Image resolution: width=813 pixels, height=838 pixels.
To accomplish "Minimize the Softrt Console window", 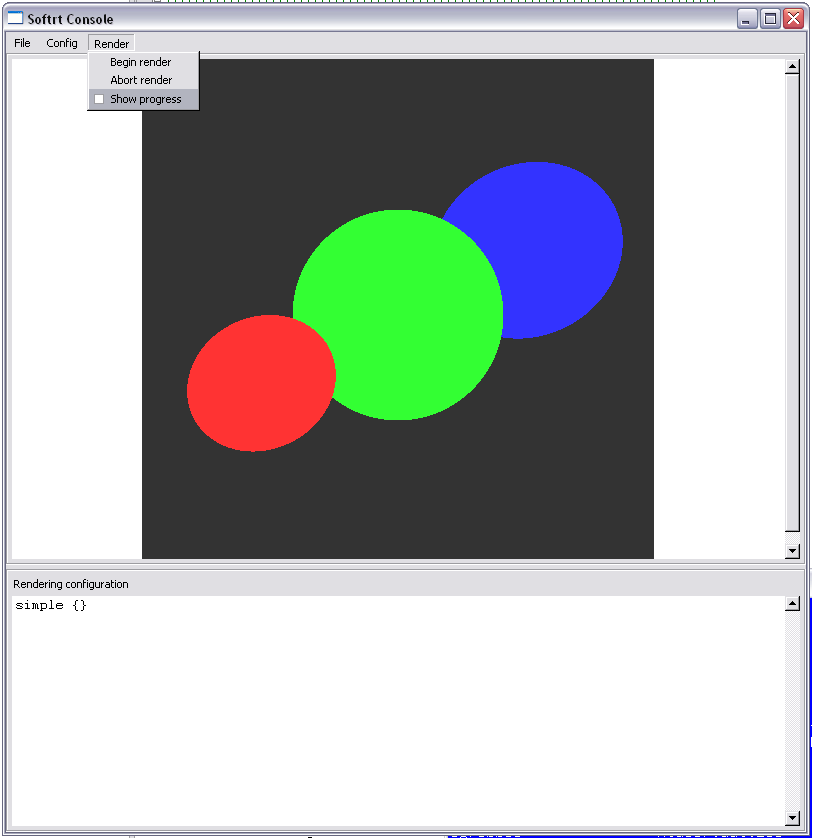I will point(747,18).
